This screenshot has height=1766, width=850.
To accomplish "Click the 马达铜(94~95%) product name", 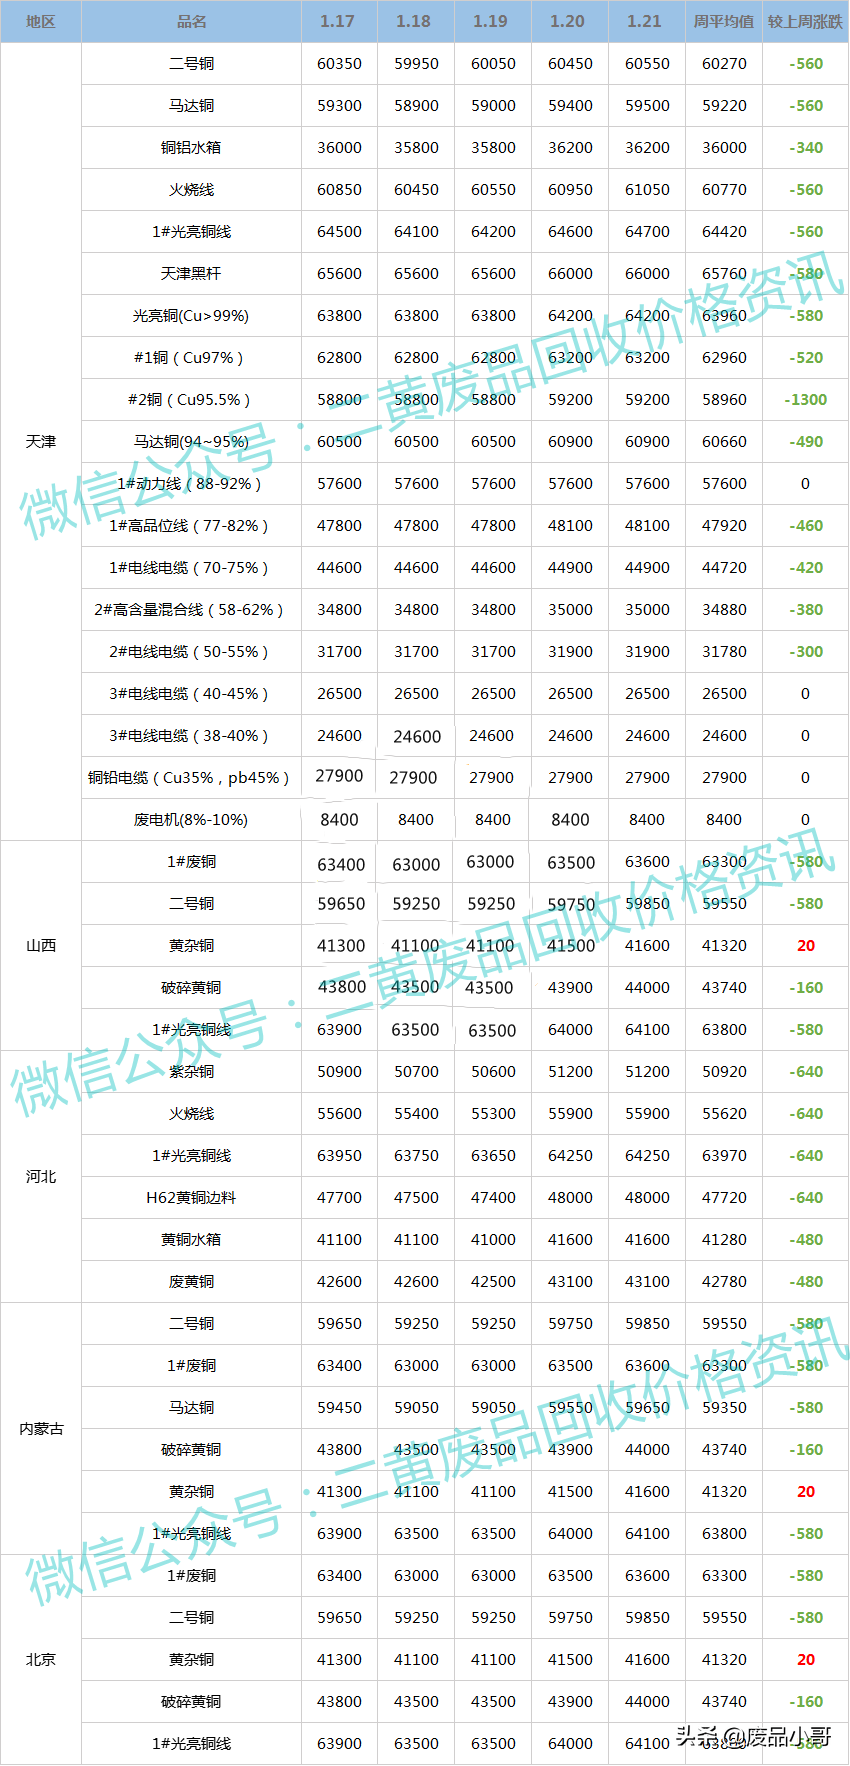I will (x=191, y=441).
